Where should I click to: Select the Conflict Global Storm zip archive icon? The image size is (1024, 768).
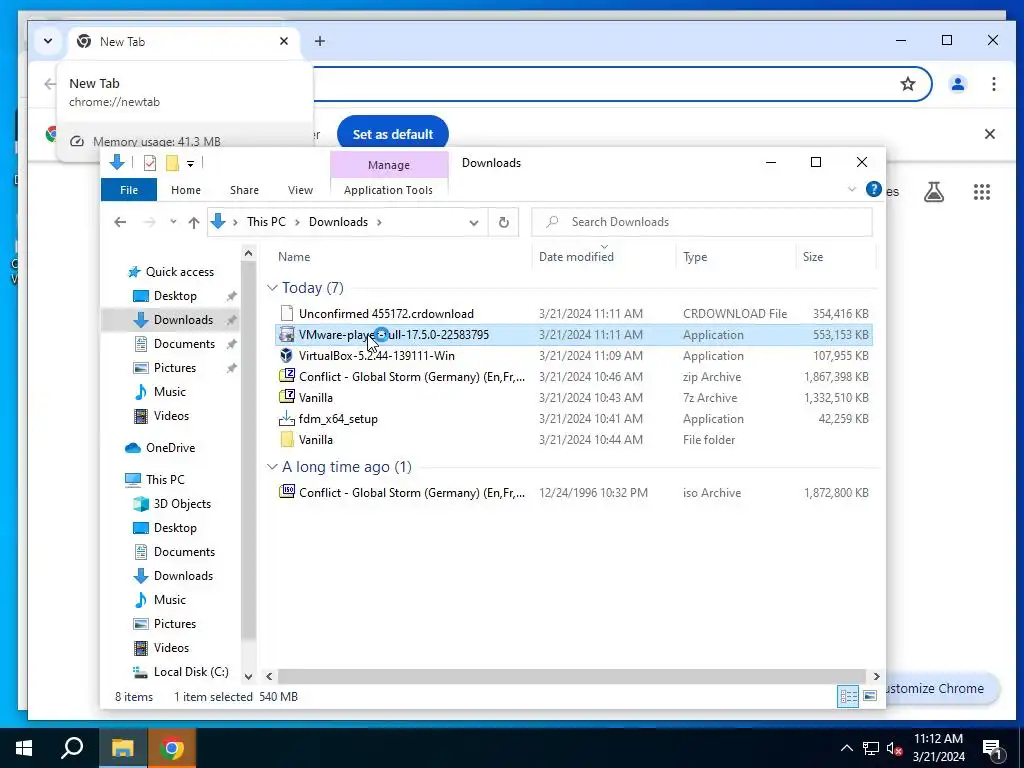(287, 376)
